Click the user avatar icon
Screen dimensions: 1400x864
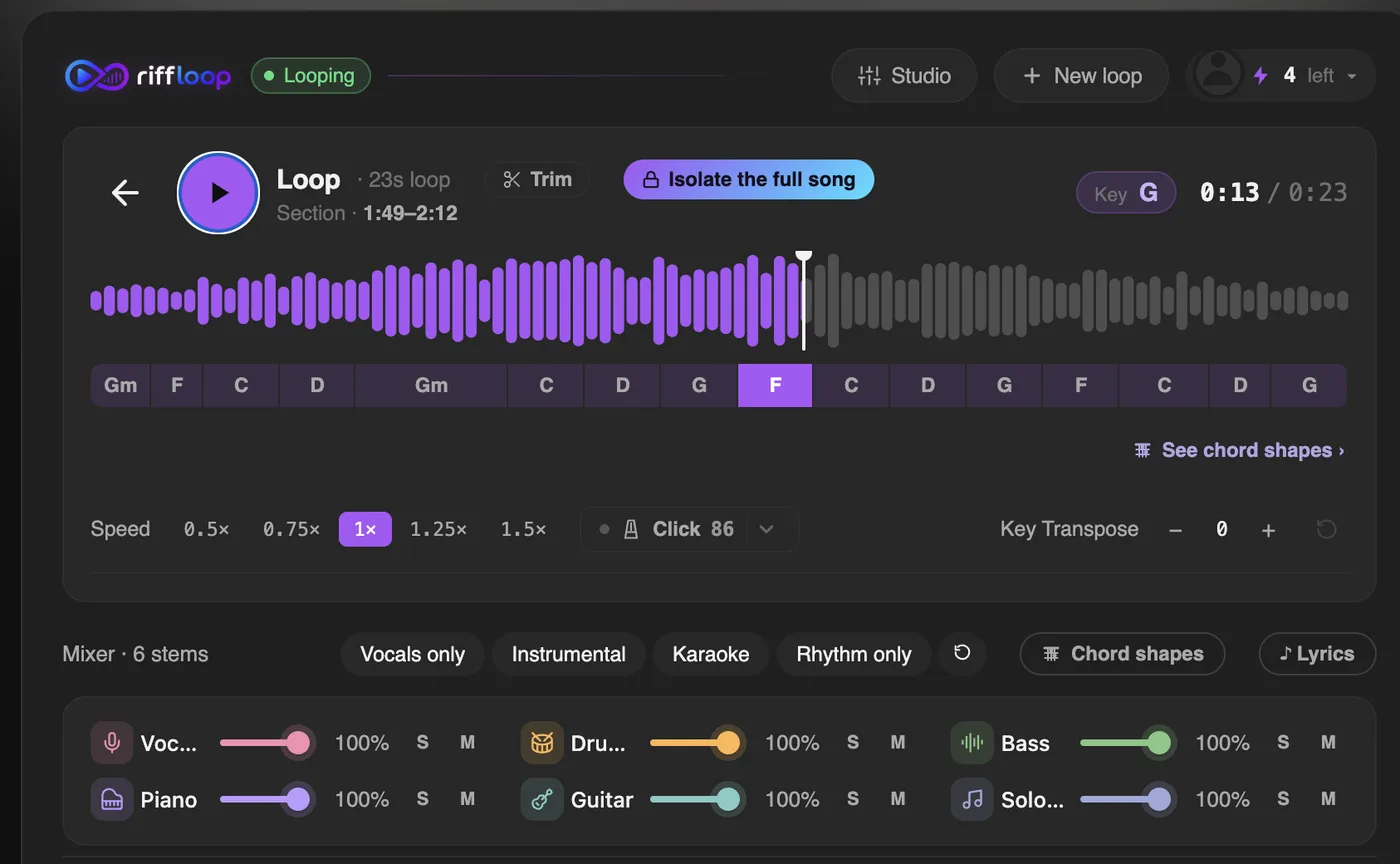pyautogui.click(x=1218, y=75)
